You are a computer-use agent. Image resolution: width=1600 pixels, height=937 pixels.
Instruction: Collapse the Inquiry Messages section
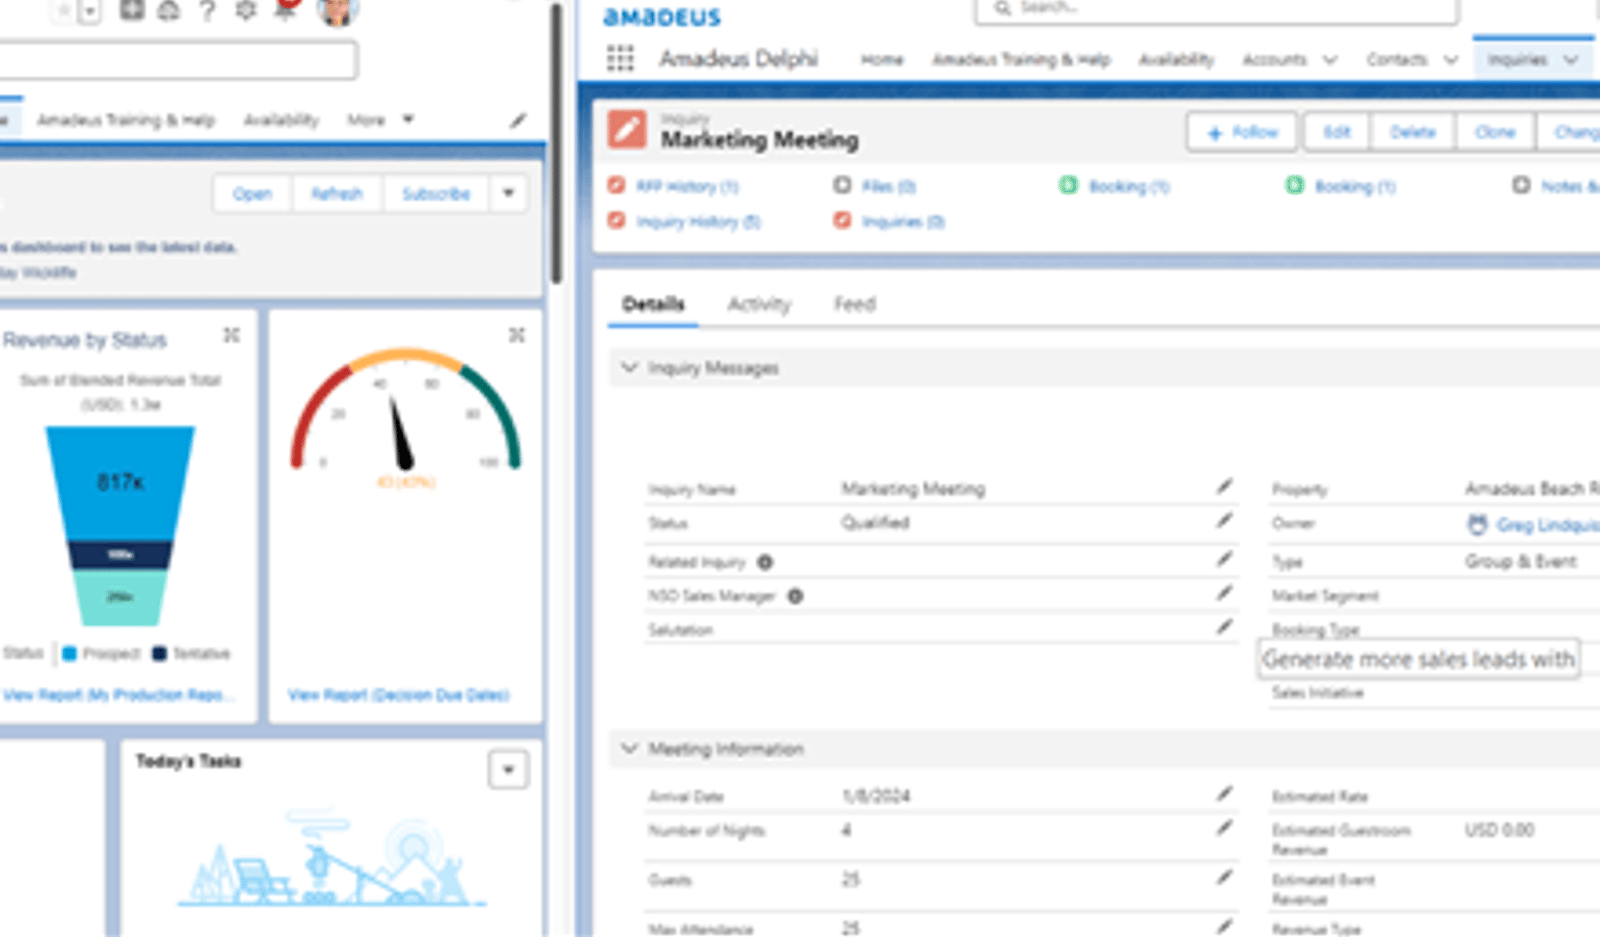tap(629, 367)
